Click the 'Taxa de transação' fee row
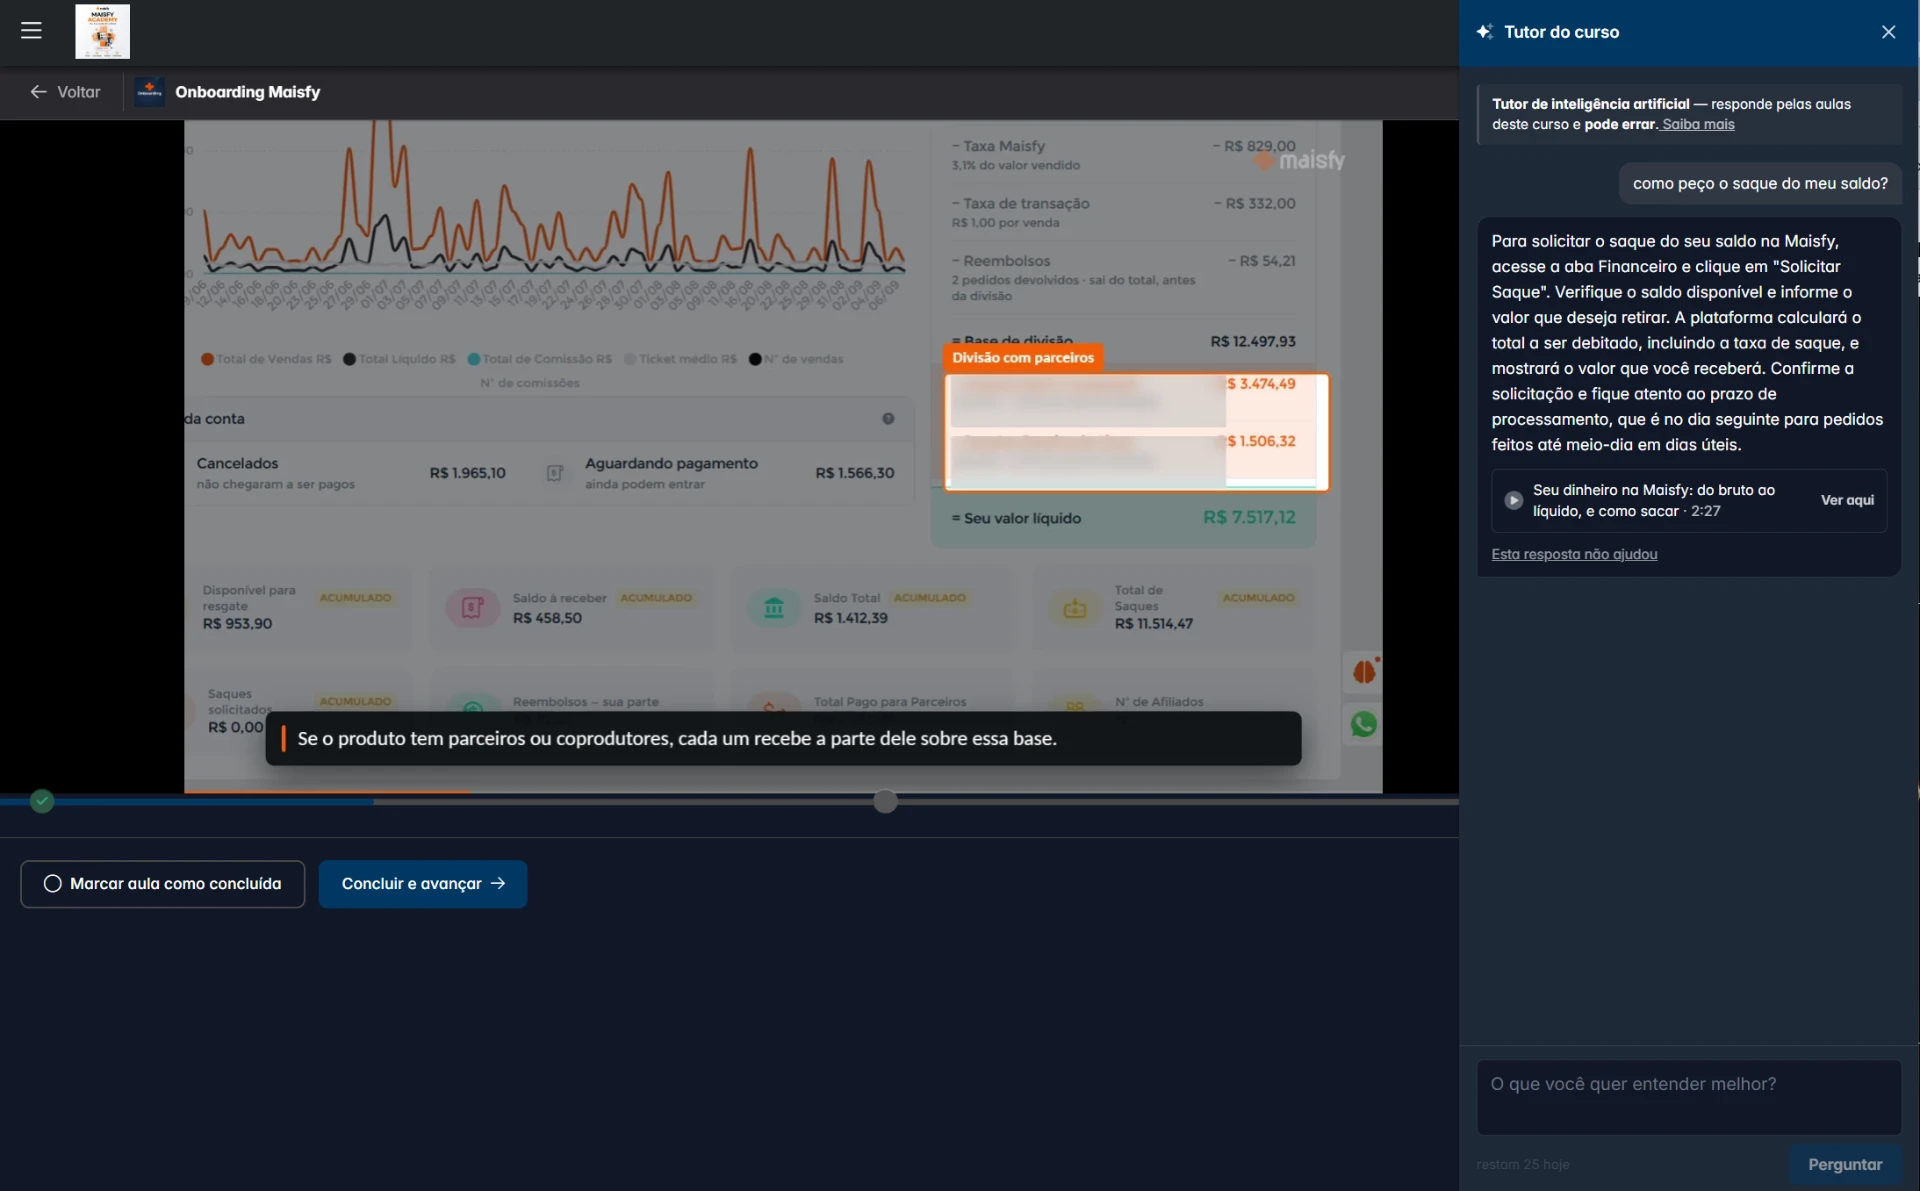Viewport: 1920px width, 1191px height. [x=1123, y=212]
